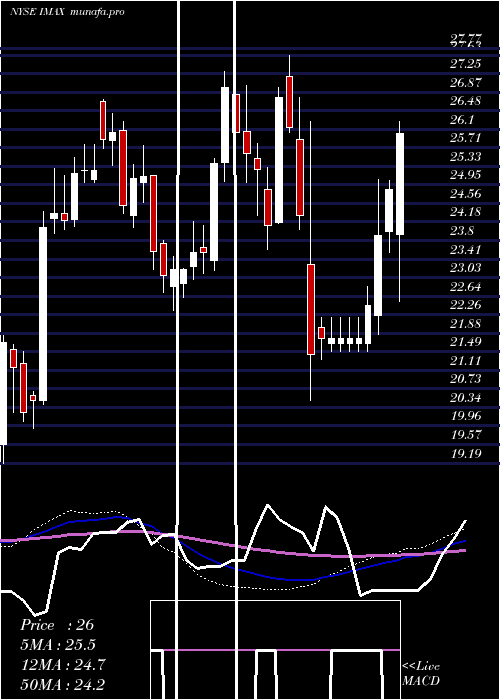Click the 27.25 price axis label
This screenshot has width=500, height=700.
coord(465,64)
